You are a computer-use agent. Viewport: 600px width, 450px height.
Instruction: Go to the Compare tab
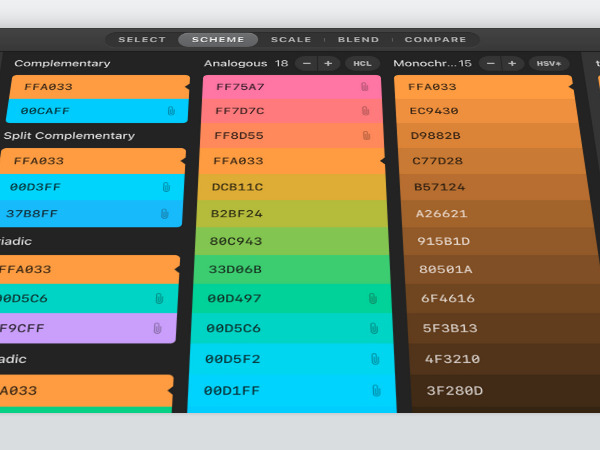tap(435, 40)
